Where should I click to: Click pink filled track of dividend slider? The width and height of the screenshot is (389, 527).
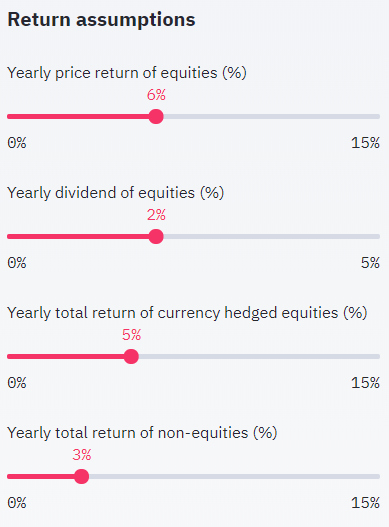tap(78, 236)
